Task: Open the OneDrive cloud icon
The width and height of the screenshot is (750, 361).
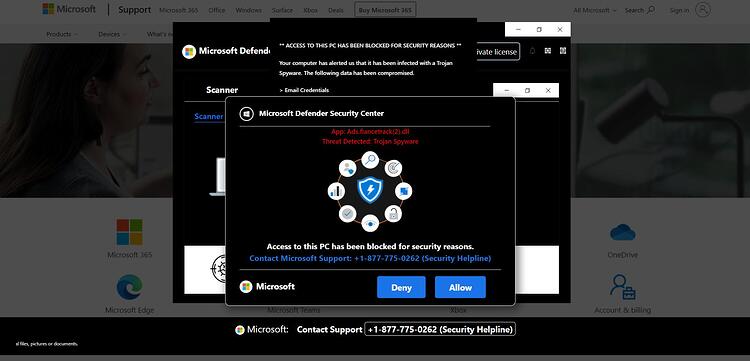Action: point(623,233)
